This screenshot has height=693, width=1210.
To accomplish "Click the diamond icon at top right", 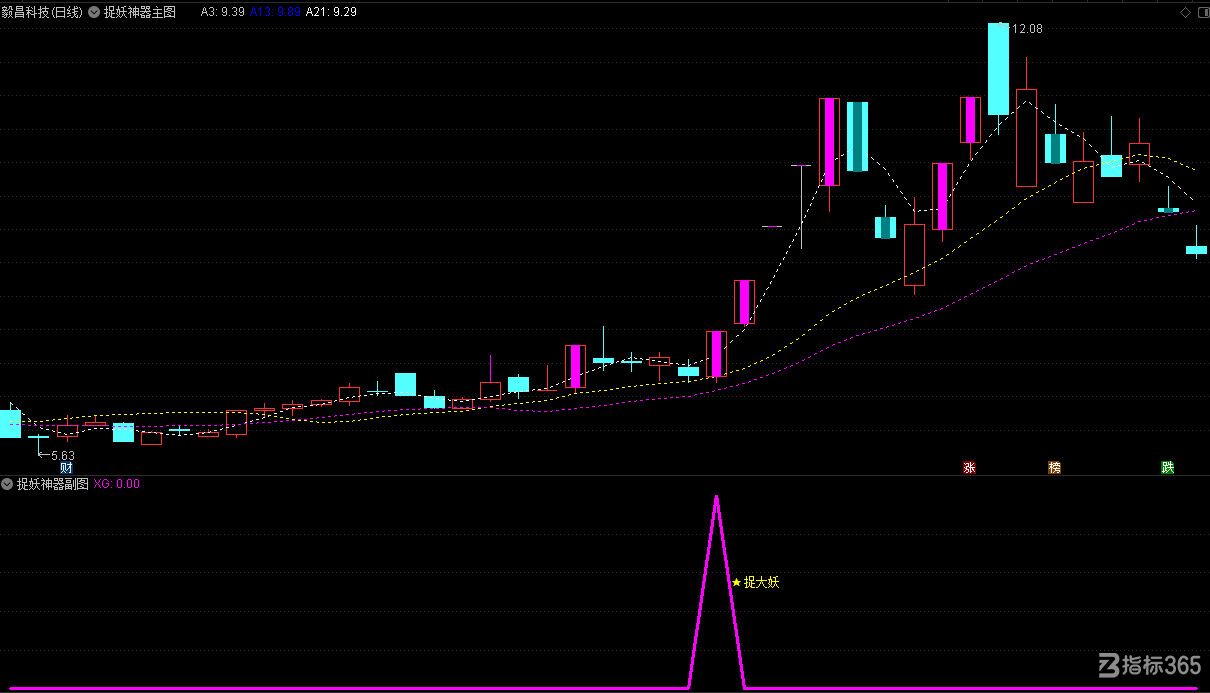I will 1186,12.
